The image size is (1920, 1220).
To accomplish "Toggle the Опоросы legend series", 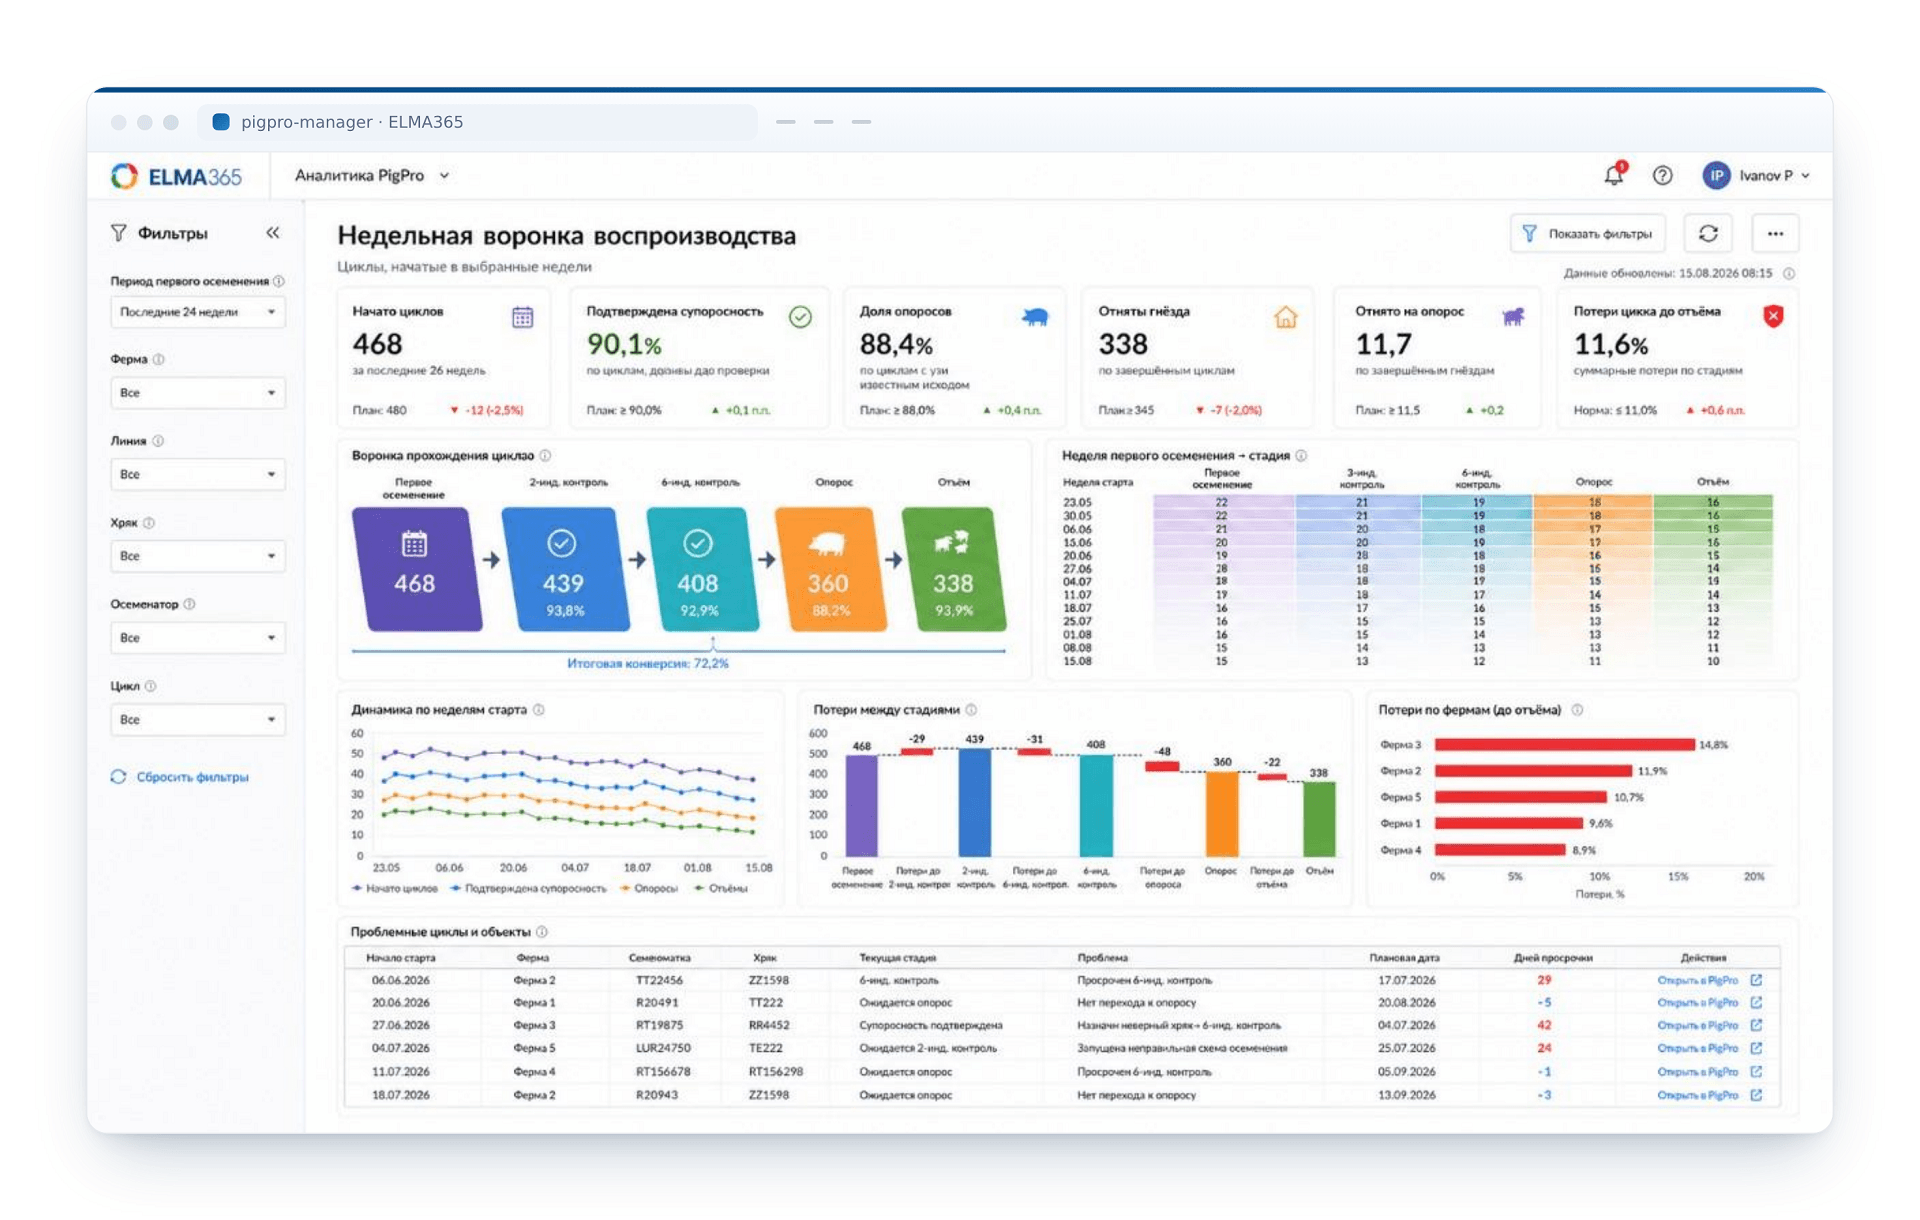I will 649,888.
